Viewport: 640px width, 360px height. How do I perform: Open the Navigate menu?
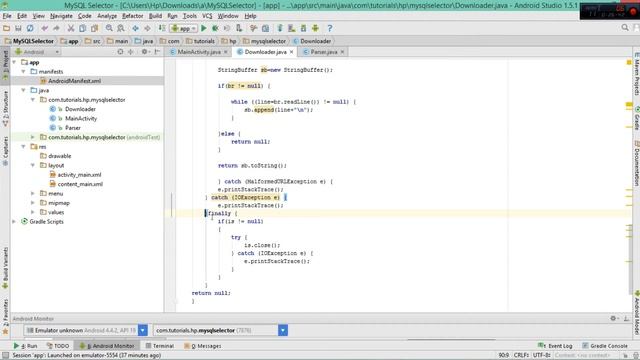click(x=61, y=16)
